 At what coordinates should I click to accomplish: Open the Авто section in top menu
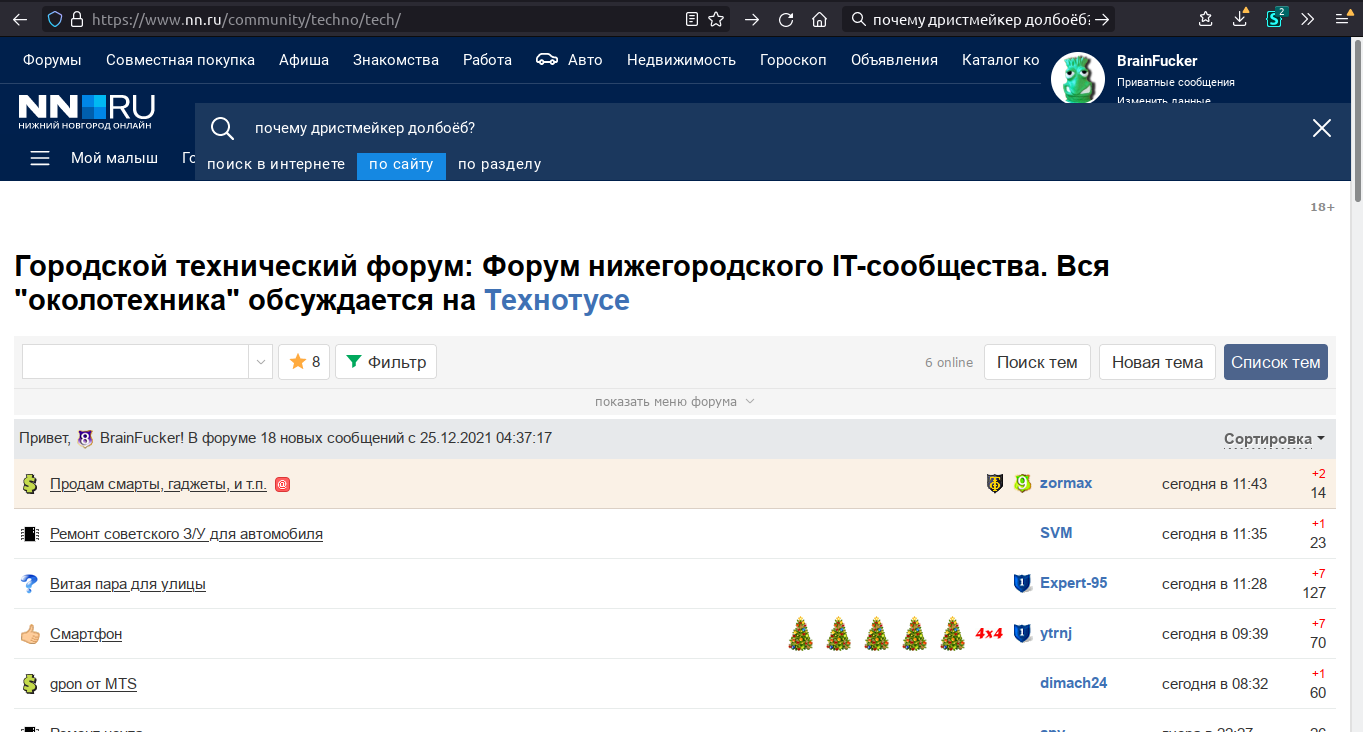569,60
